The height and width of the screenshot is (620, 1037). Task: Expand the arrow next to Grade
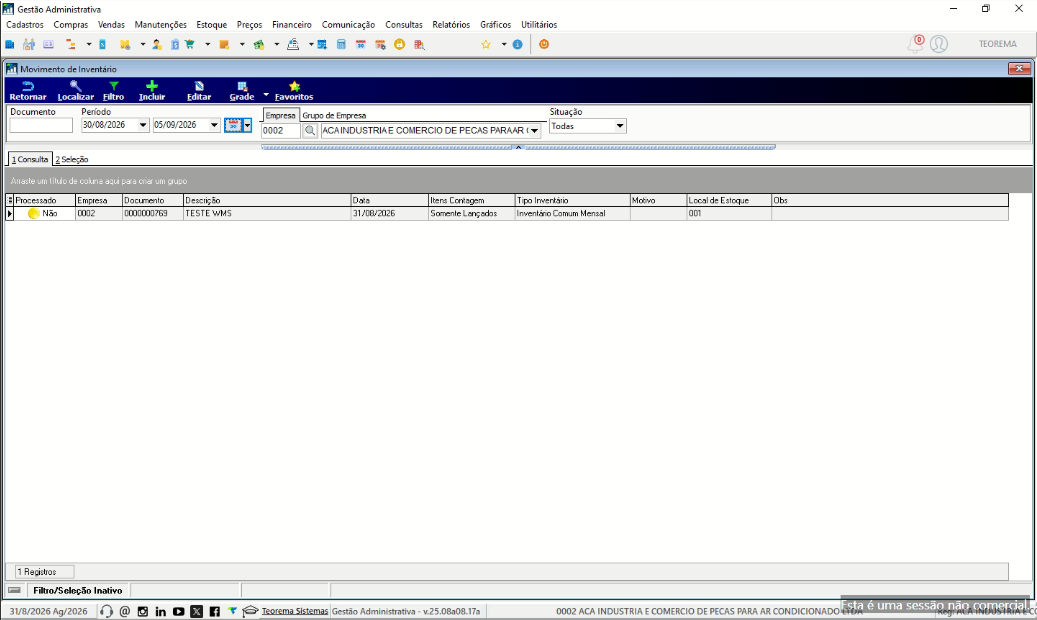[266, 94]
